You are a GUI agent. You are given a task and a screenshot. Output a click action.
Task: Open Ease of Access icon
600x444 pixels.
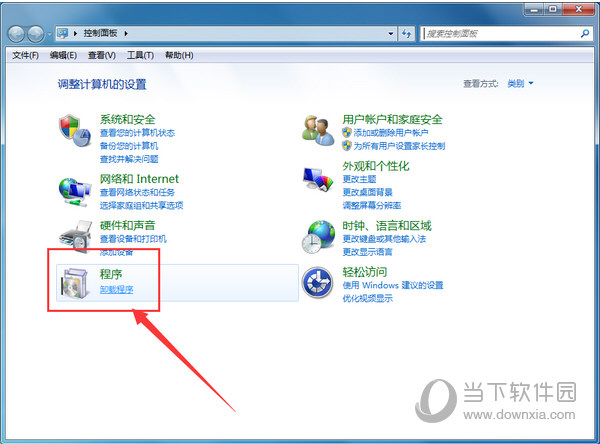(x=318, y=283)
